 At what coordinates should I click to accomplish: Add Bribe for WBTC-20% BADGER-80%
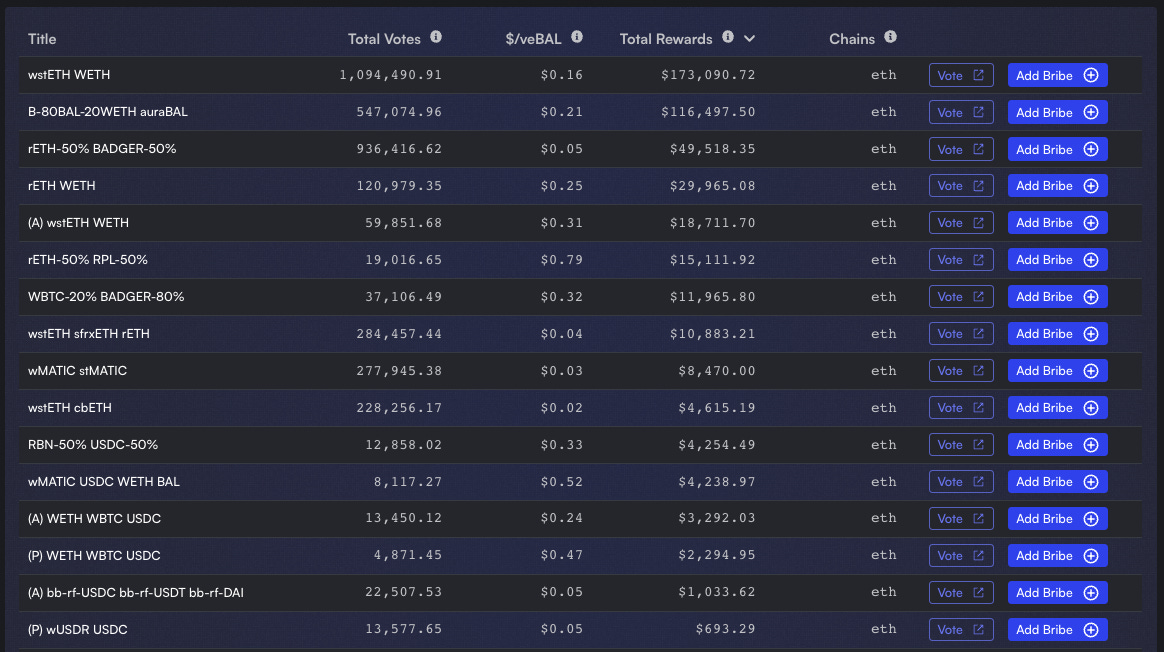tap(1057, 297)
